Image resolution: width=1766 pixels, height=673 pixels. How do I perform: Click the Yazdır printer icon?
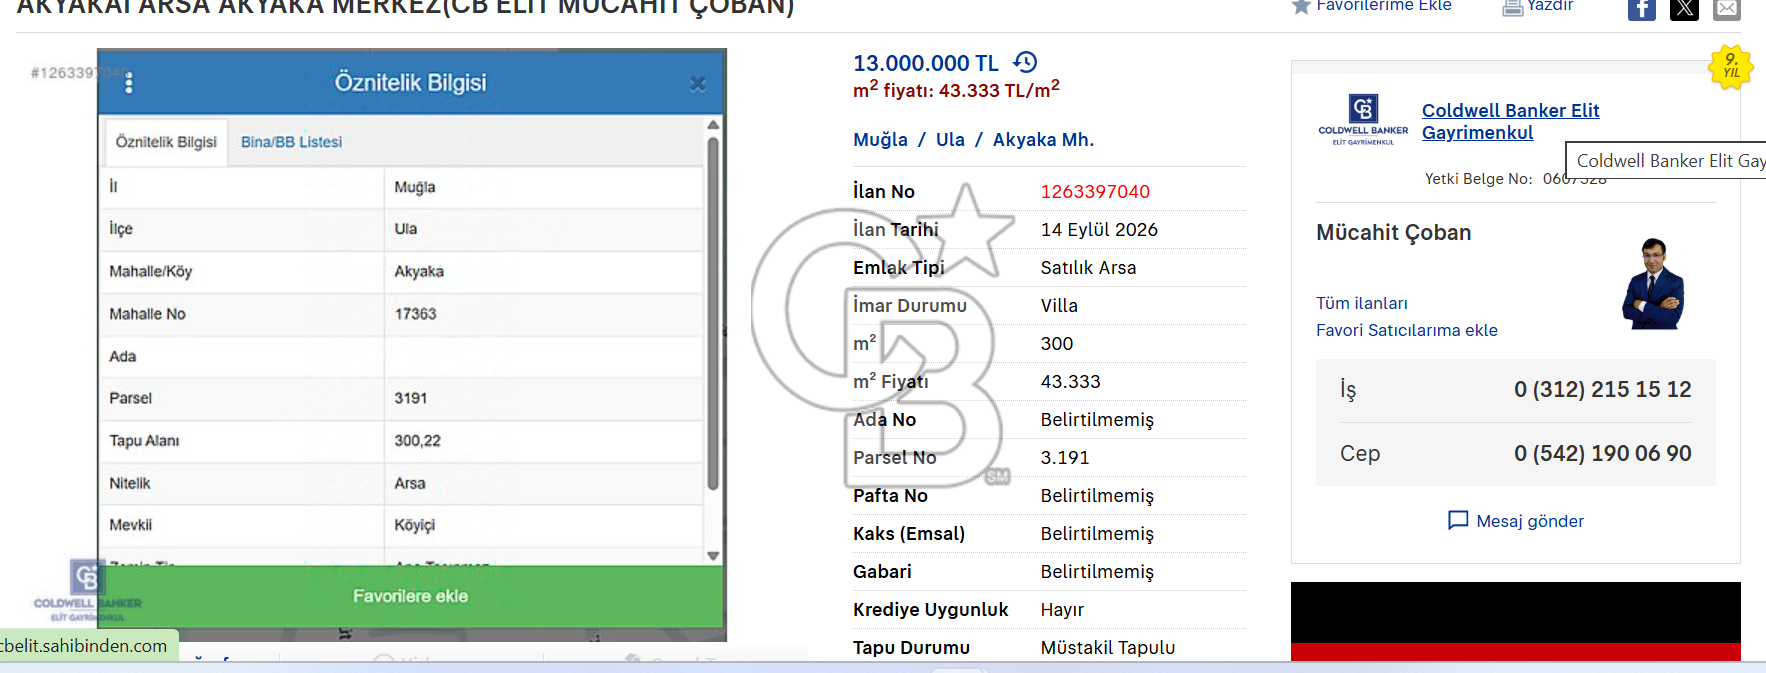click(x=1512, y=8)
